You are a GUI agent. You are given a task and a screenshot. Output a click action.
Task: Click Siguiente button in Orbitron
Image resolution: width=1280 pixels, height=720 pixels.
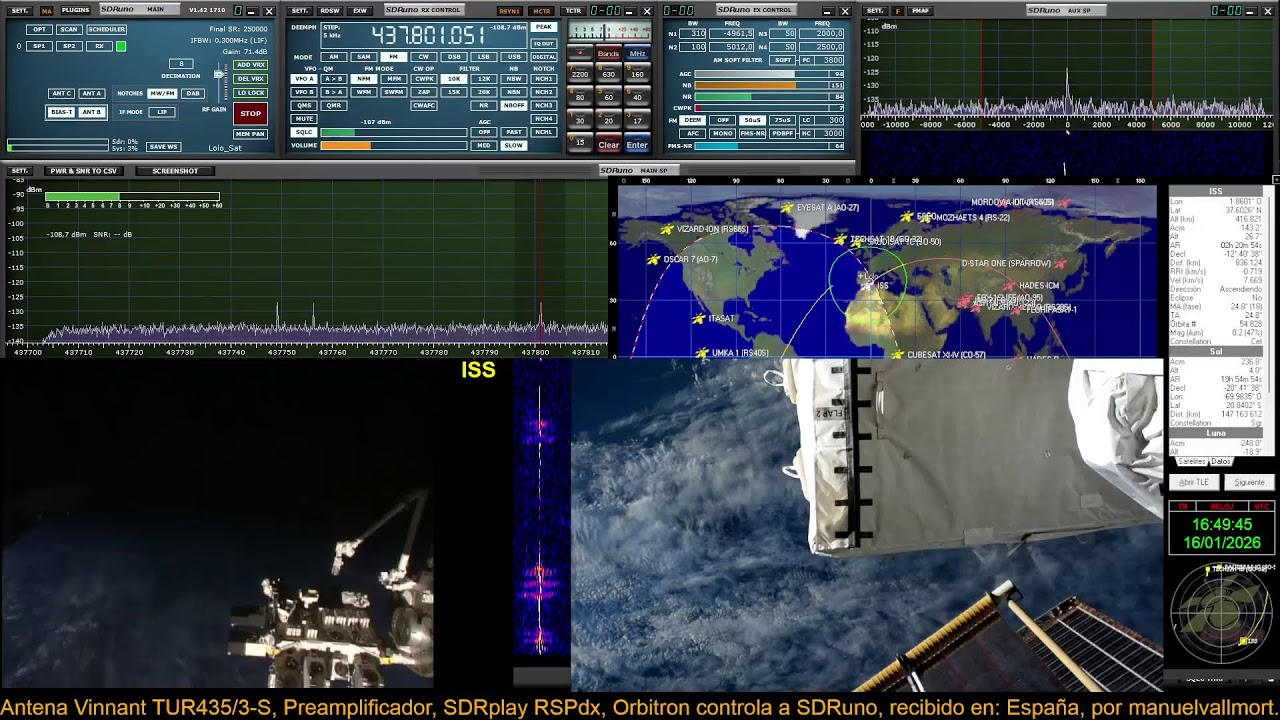tap(1249, 482)
